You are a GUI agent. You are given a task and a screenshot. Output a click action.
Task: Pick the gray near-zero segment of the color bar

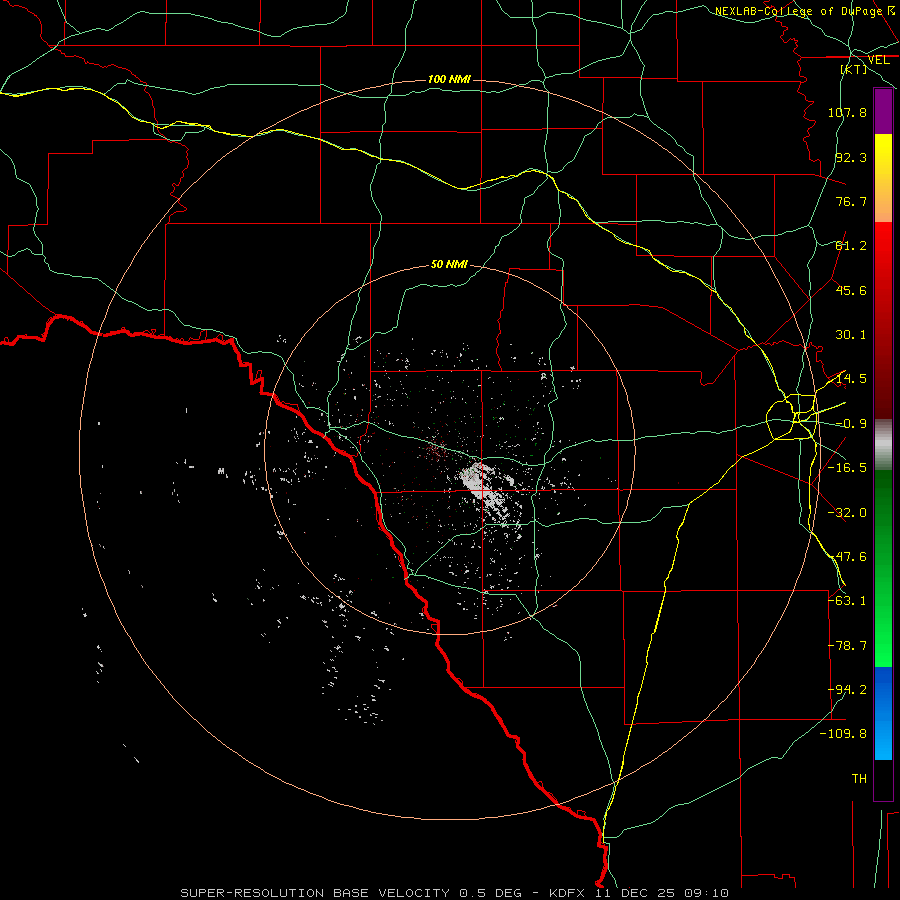[883, 445]
